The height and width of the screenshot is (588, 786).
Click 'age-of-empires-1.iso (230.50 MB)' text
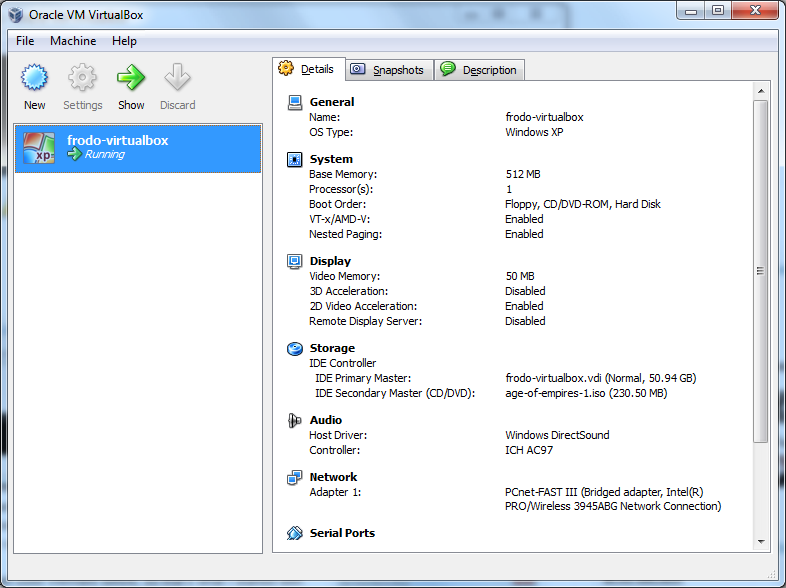coord(586,393)
